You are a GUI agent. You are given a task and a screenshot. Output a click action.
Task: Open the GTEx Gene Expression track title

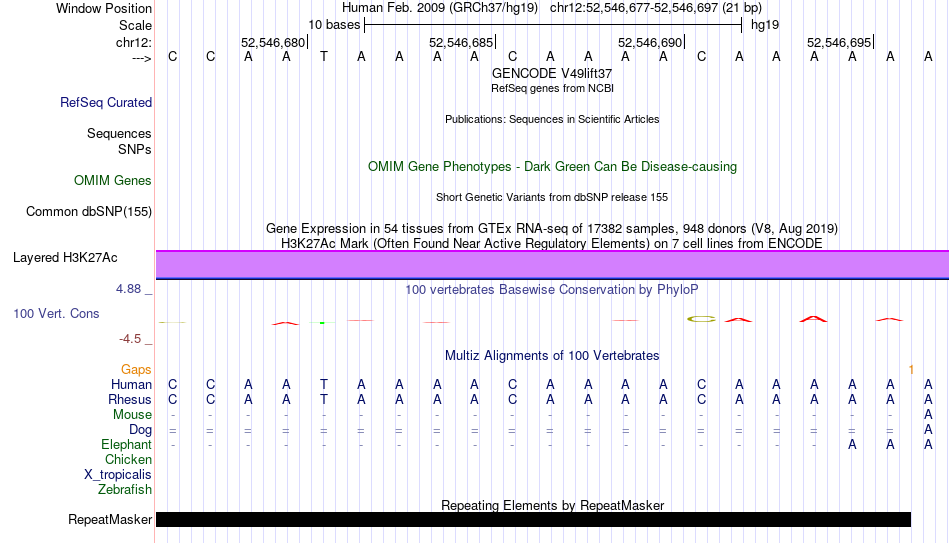(x=552, y=228)
